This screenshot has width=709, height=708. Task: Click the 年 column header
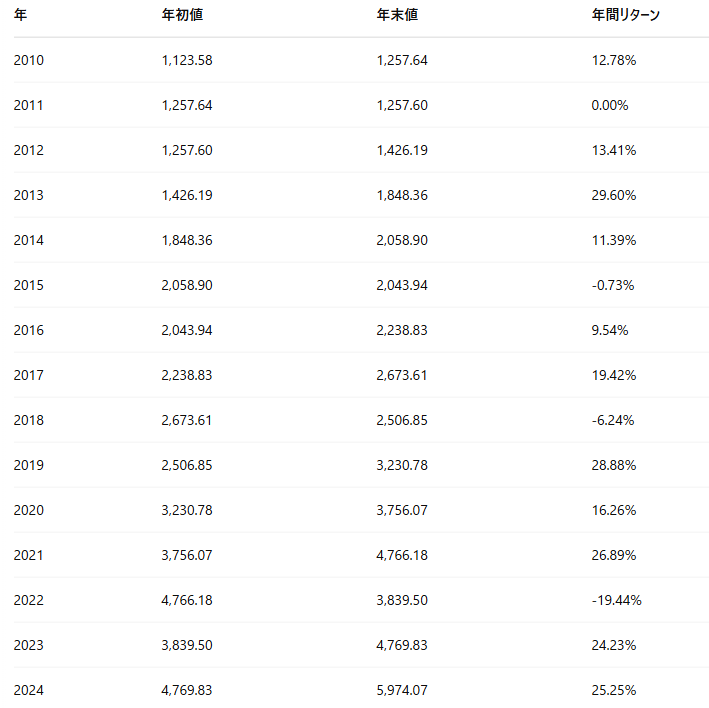coord(20,15)
